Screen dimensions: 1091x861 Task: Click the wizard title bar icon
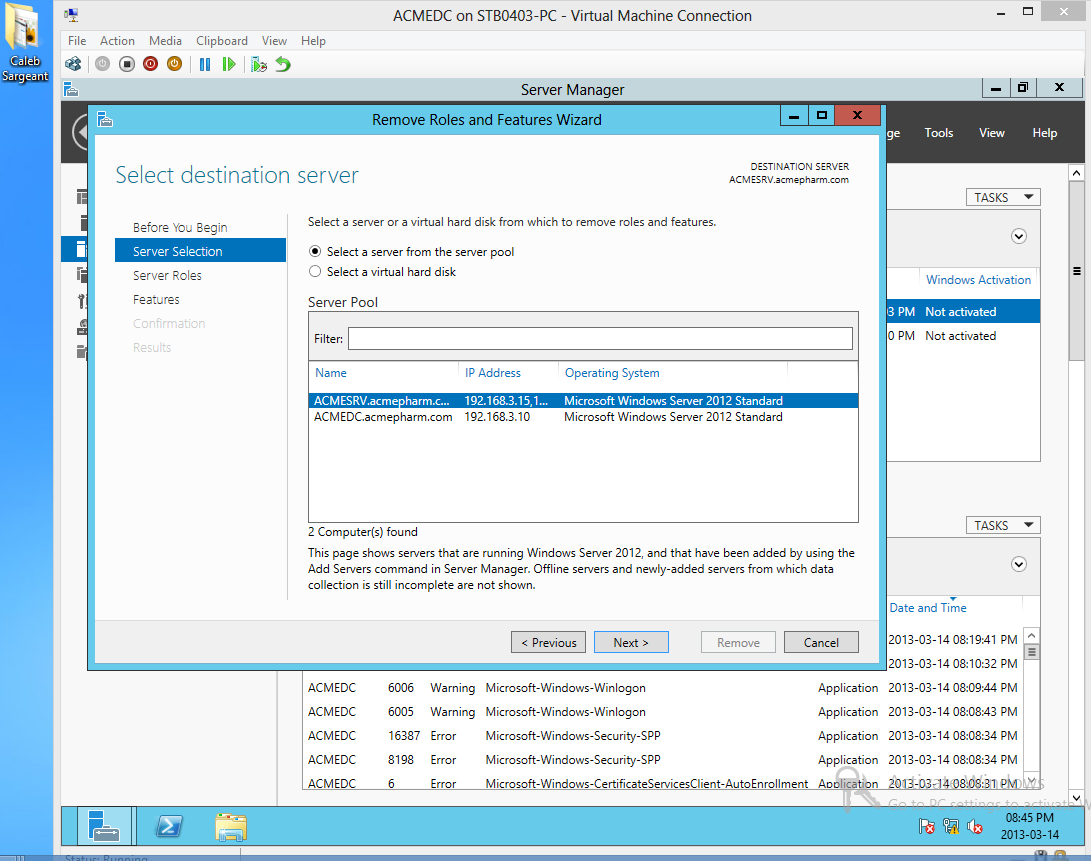point(105,120)
